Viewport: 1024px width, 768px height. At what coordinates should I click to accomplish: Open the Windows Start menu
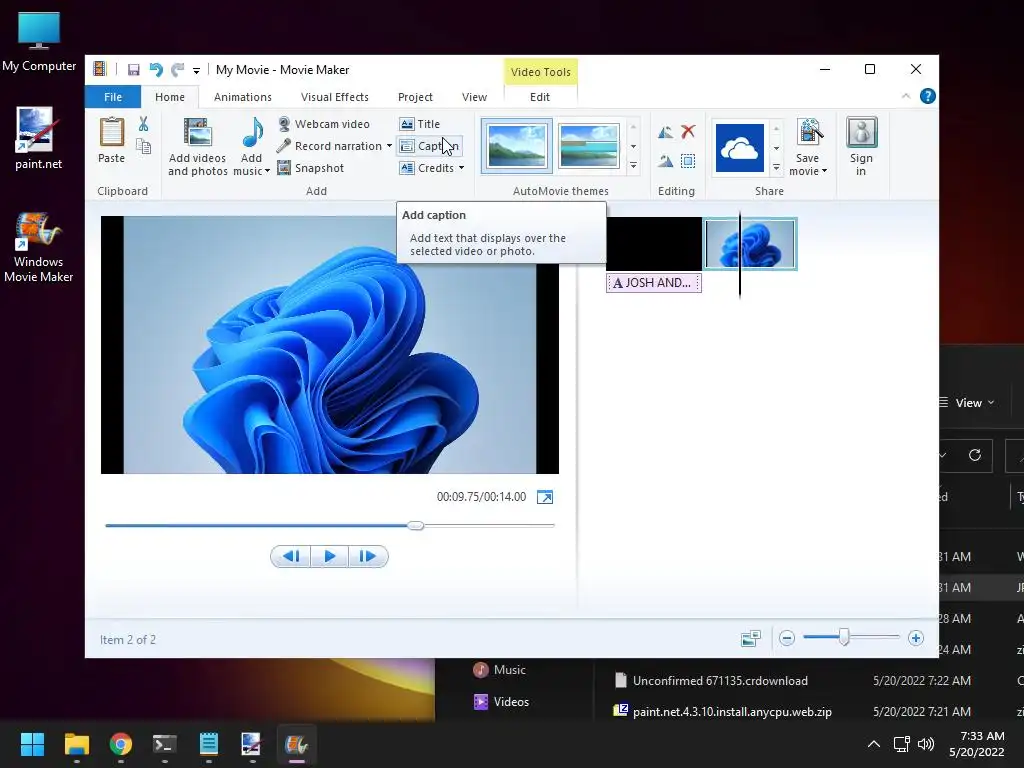pos(32,744)
